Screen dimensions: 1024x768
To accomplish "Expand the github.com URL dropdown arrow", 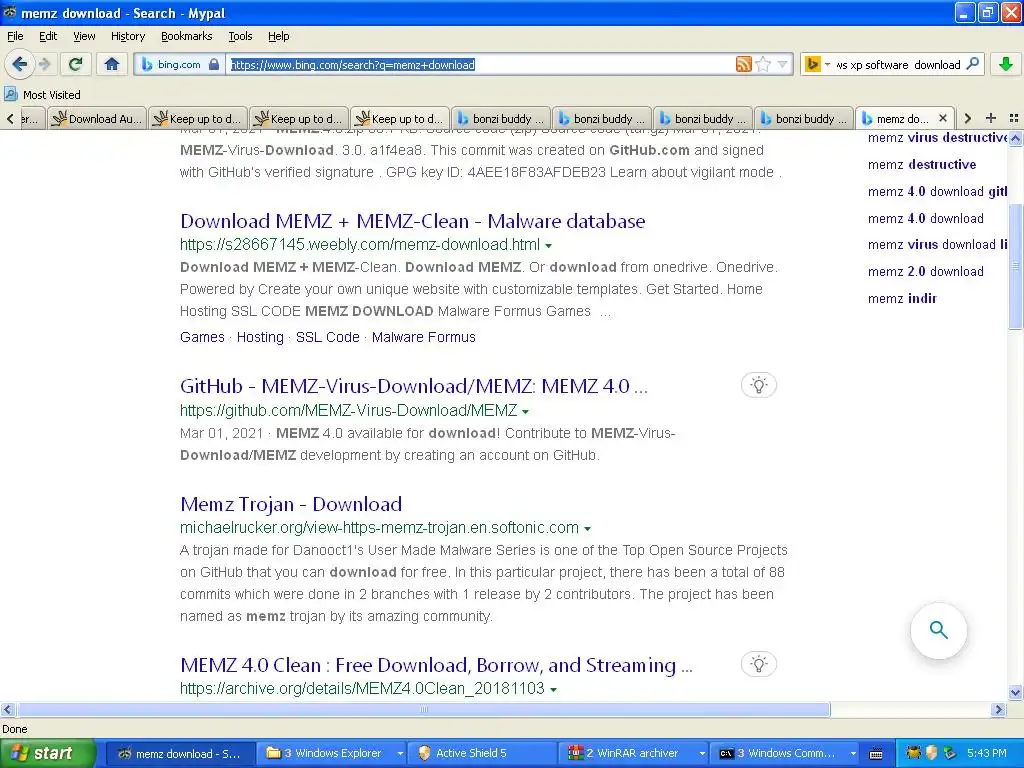I will click(526, 412).
